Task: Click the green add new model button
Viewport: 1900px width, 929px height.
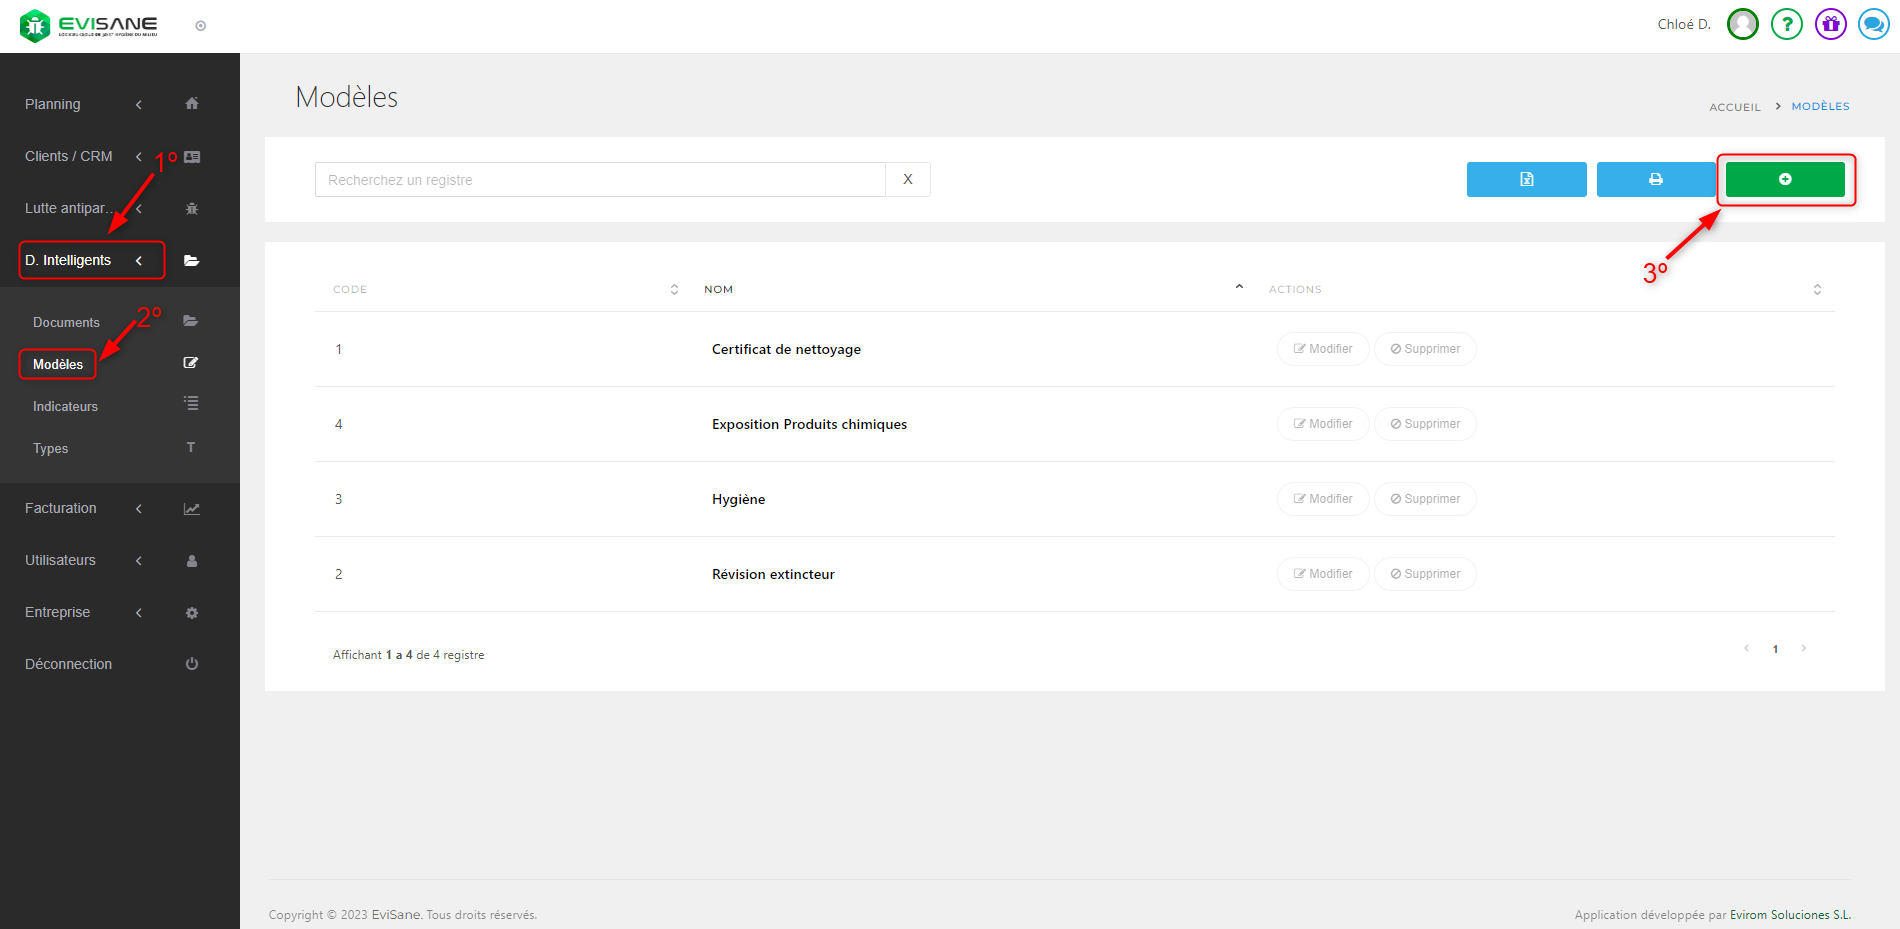Action: click(1785, 179)
